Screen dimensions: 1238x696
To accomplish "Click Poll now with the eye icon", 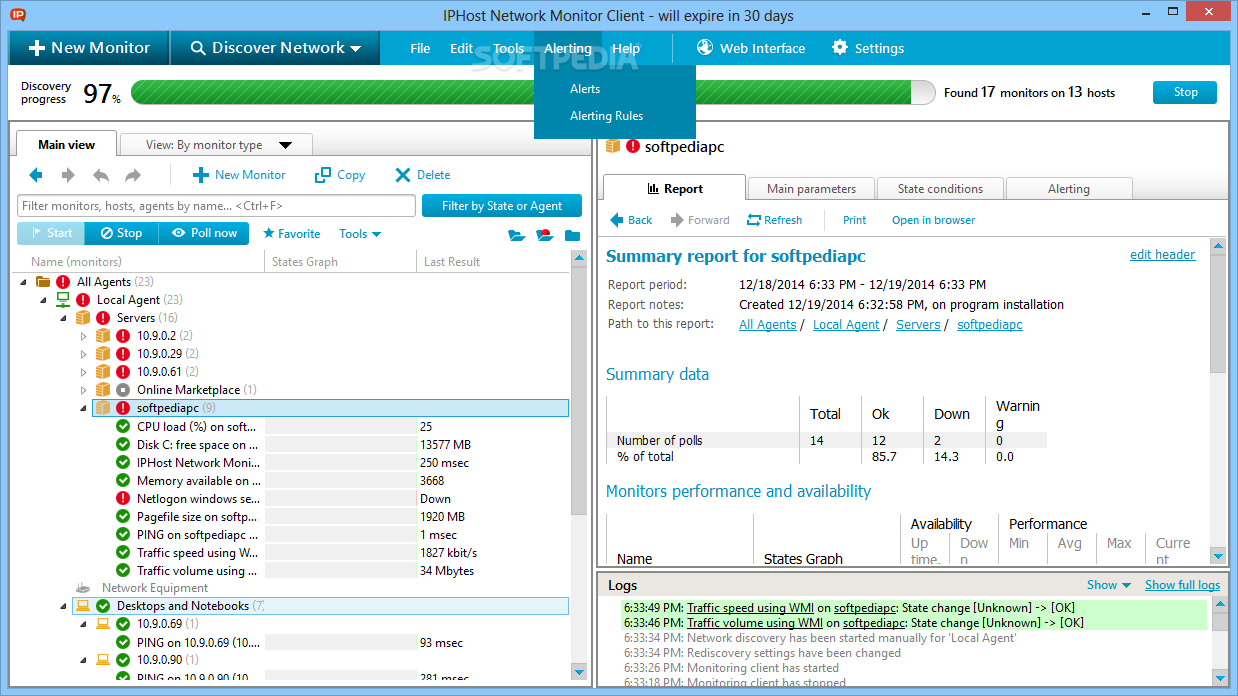I will (x=203, y=233).
